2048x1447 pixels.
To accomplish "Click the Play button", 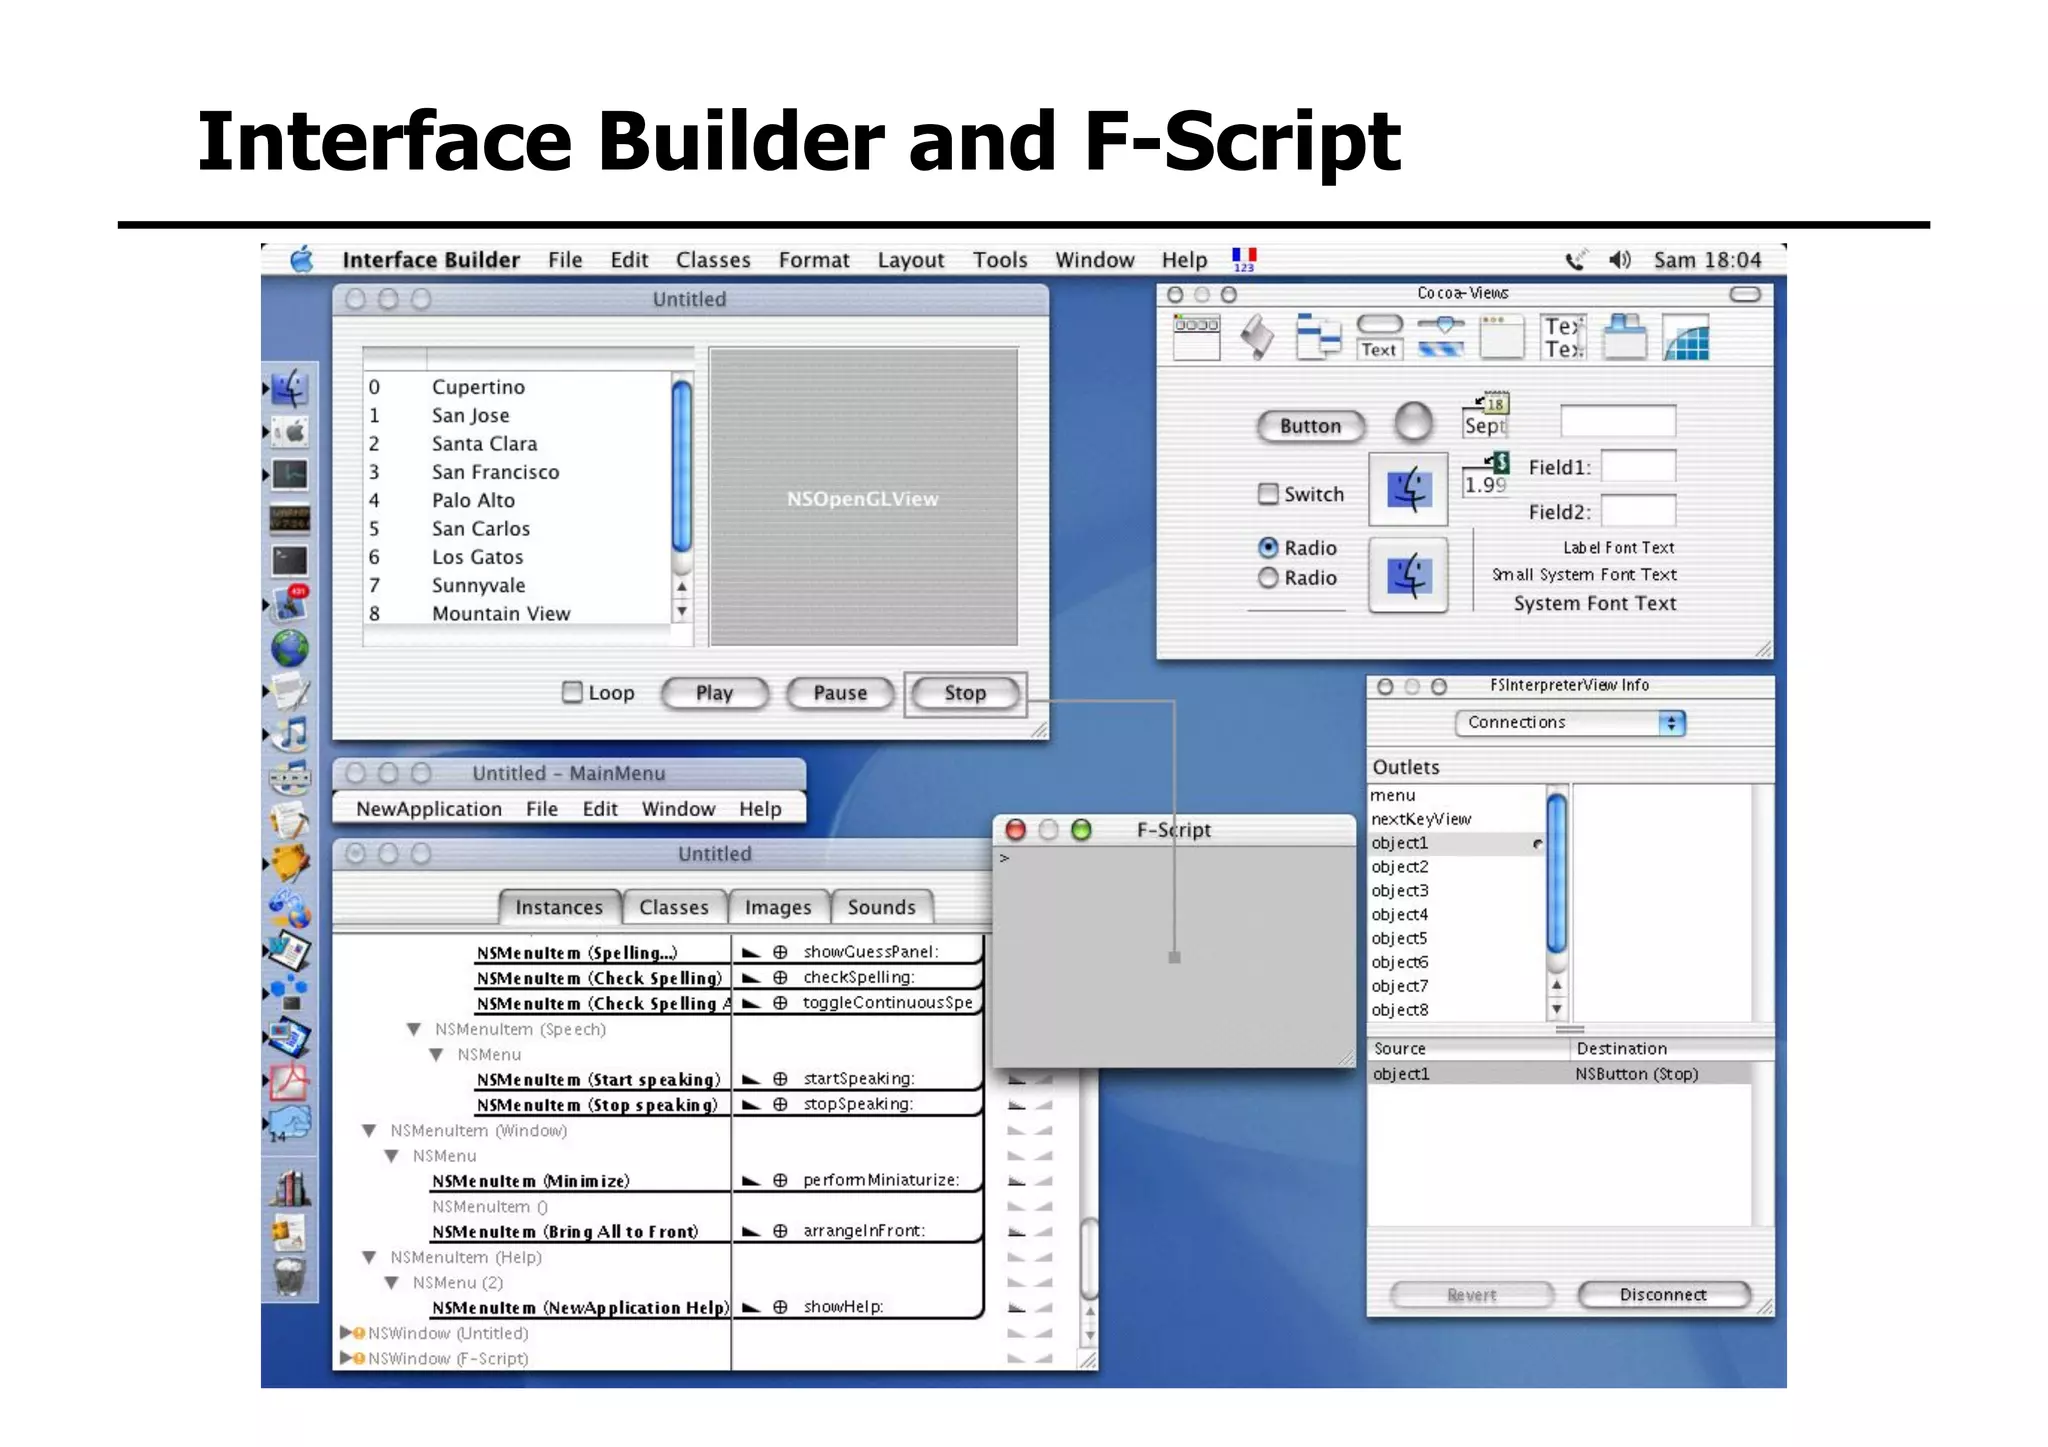I will (715, 693).
